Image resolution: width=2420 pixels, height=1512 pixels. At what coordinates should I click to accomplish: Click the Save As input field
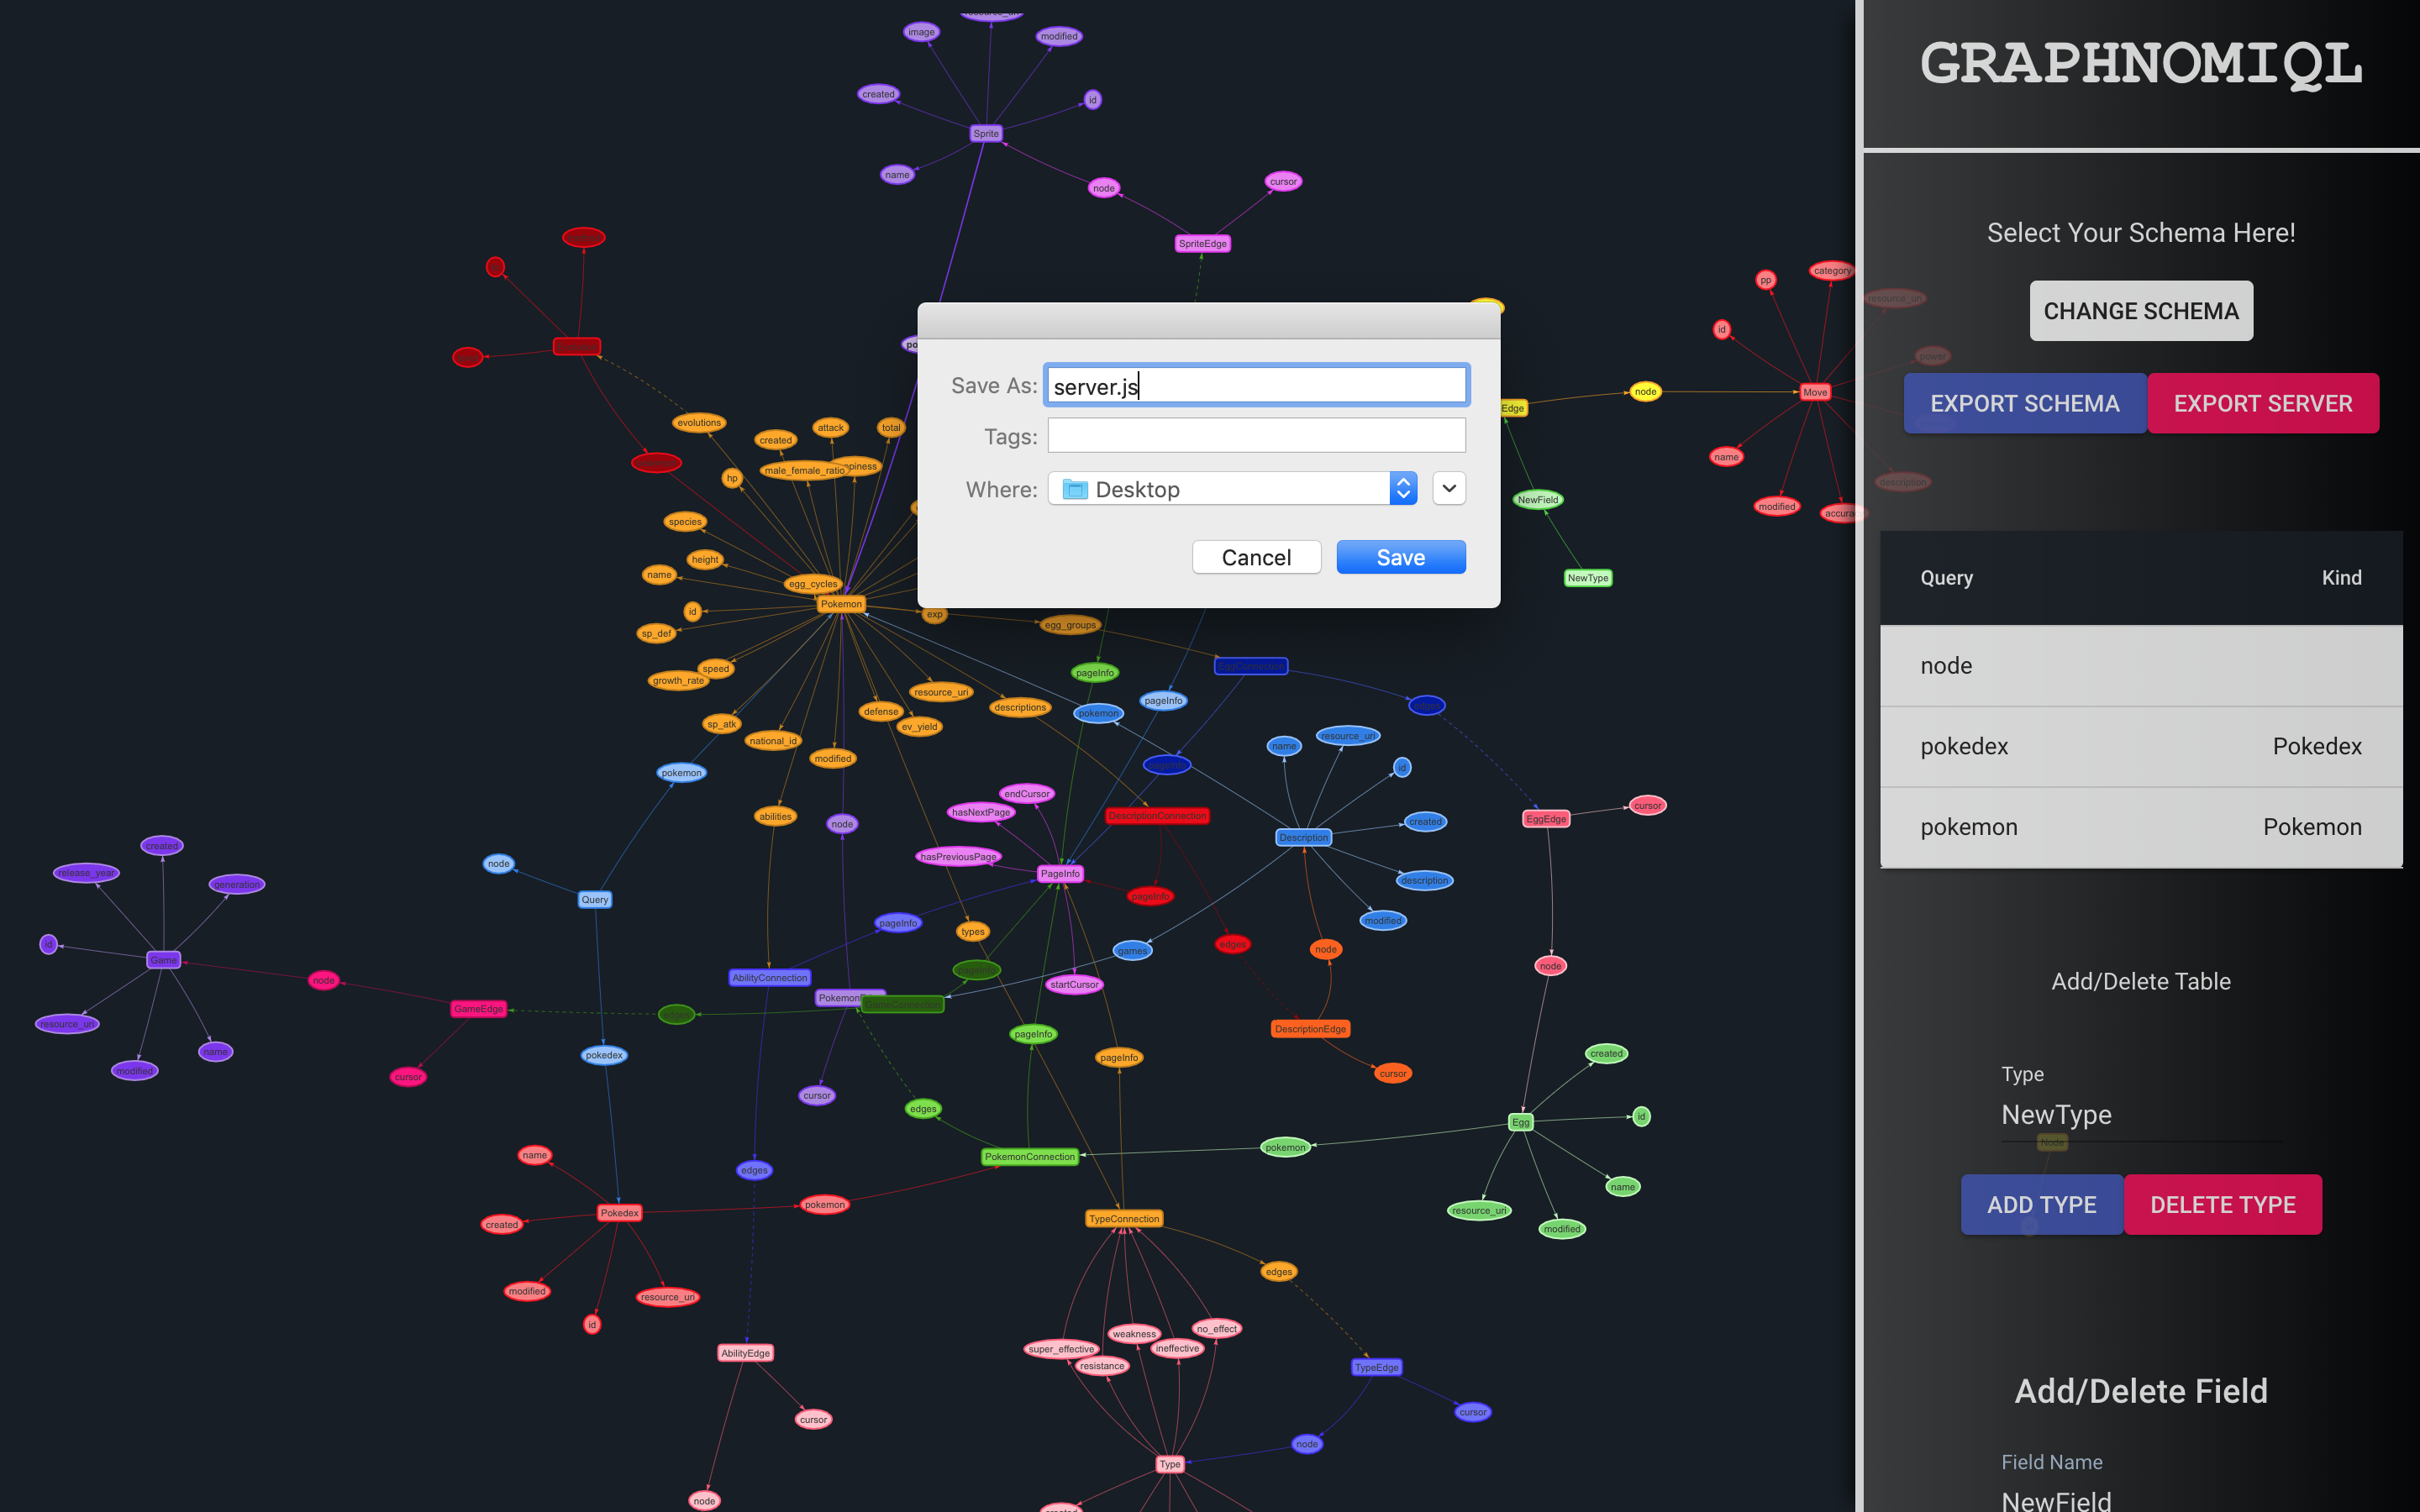(1255, 386)
